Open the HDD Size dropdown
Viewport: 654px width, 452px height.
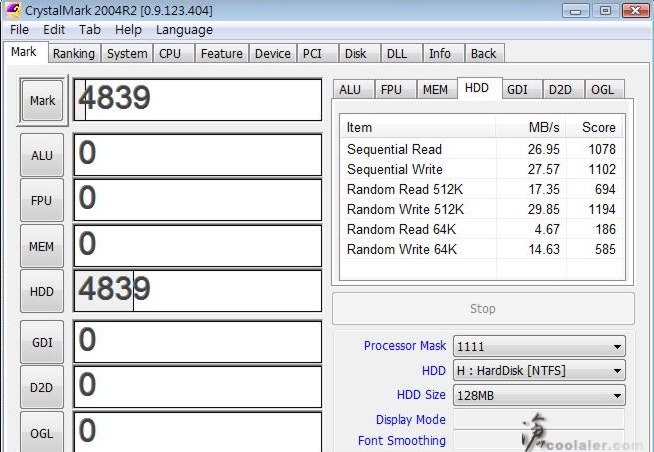(x=539, y=395)
